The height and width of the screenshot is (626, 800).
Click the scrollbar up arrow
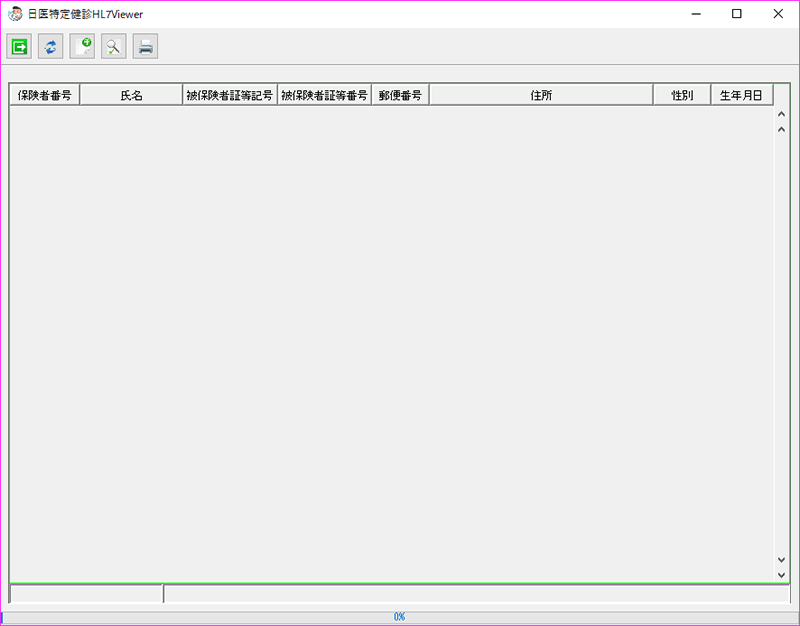781,114
